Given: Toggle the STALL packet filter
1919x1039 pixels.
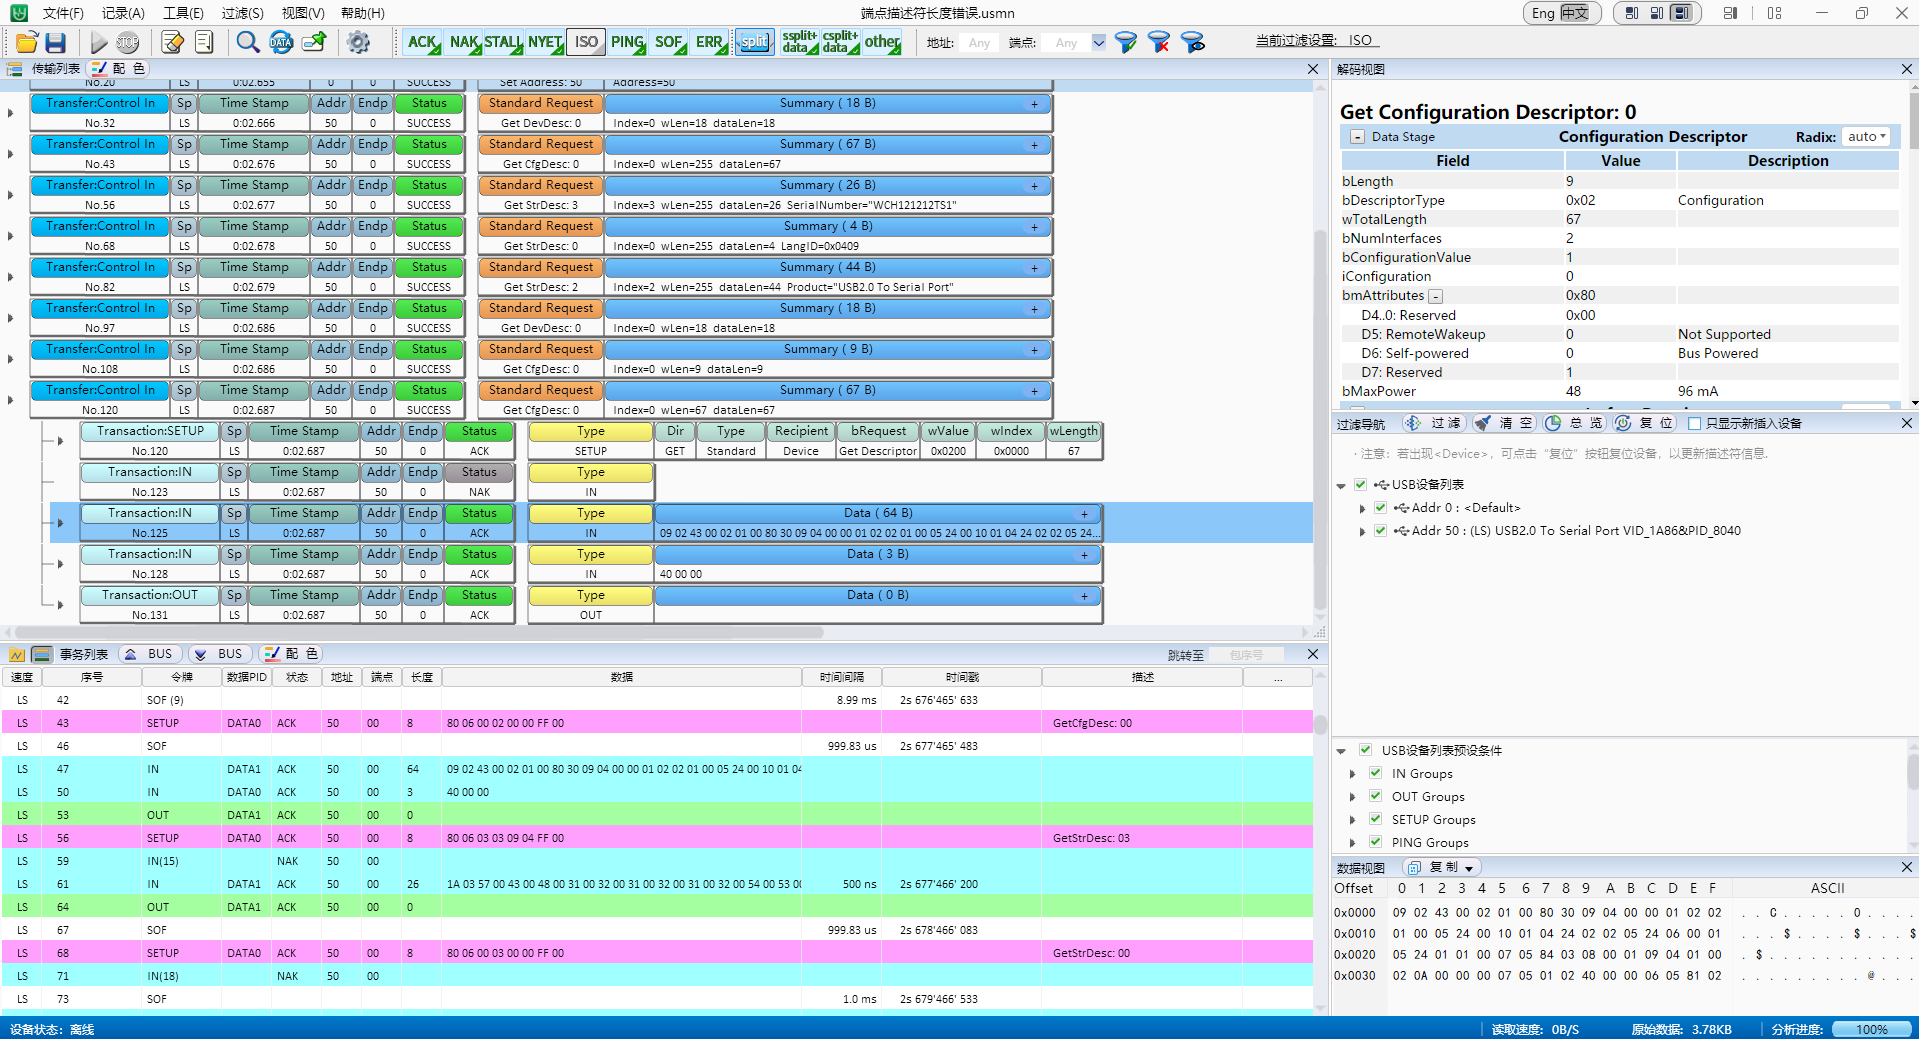Looking at the screenshot, I should [x=503, y=42].
